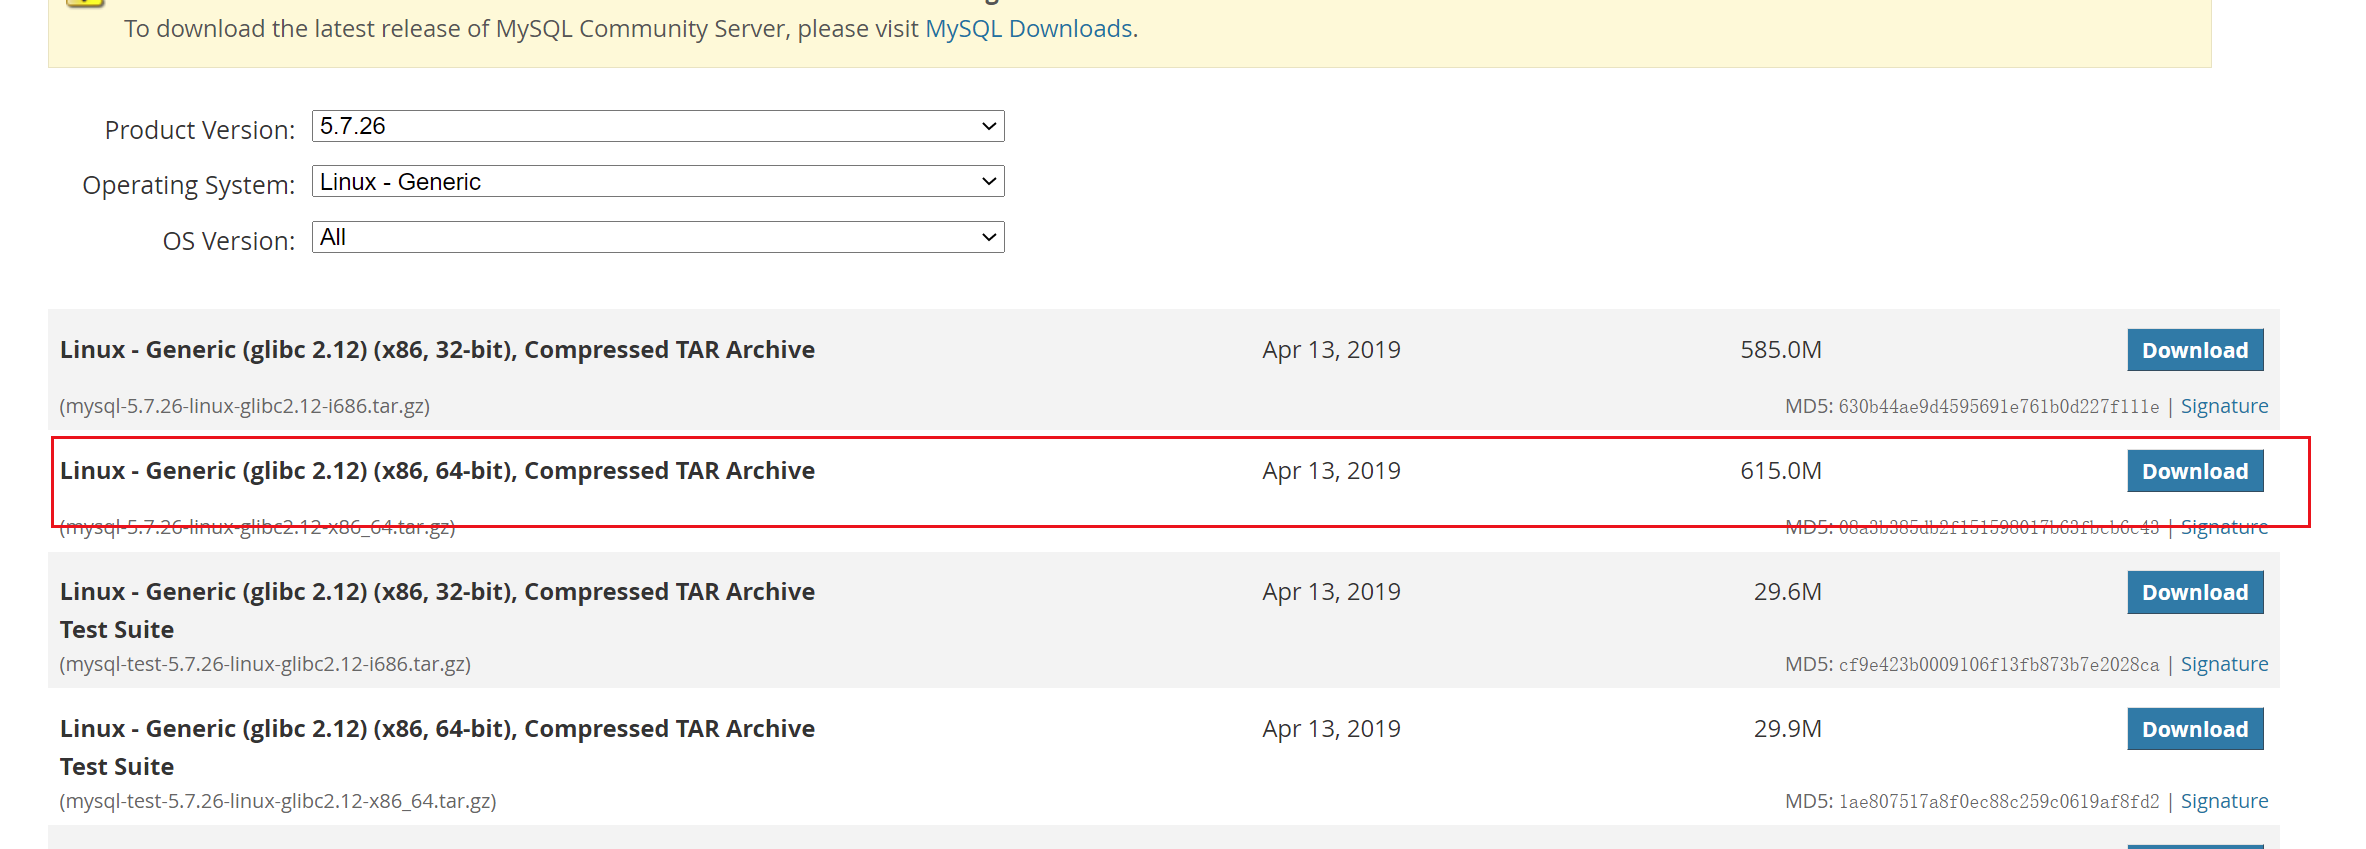Screen dimensions: 2366x849
Task: Open the Product Version dropdown showing 5.7.26
Action: 658,126
